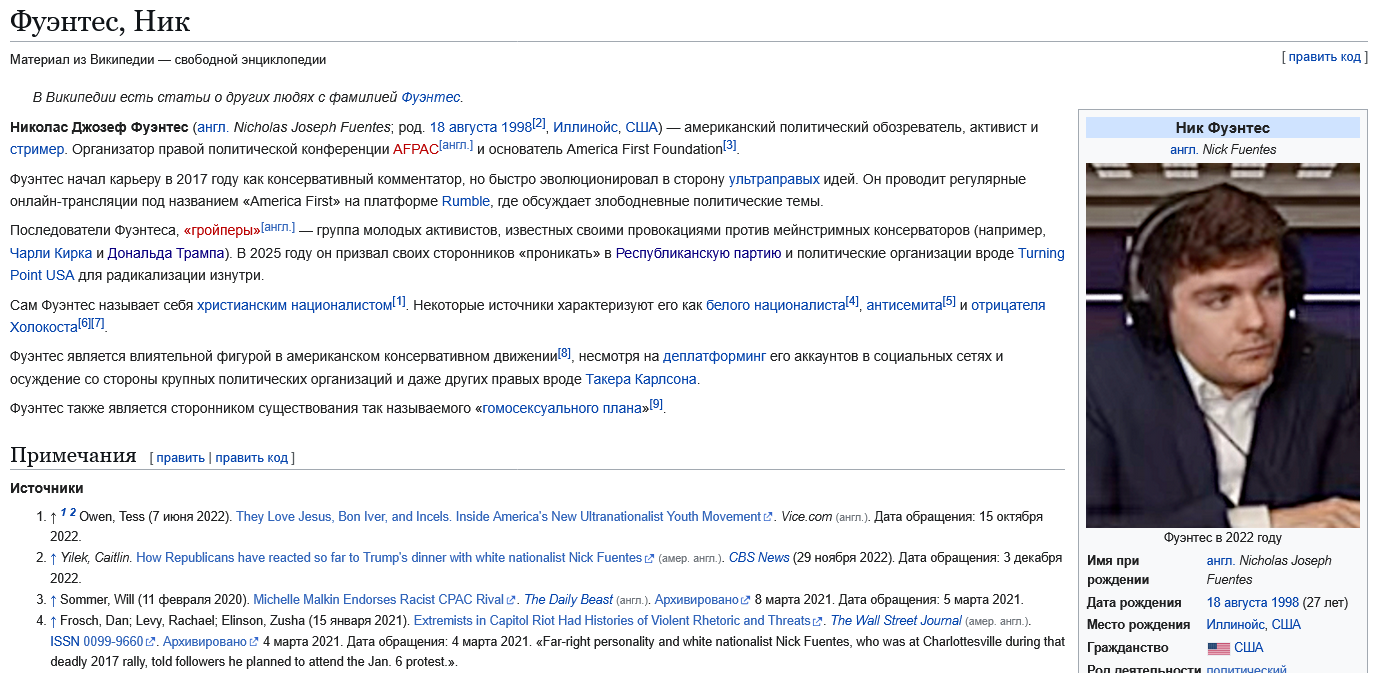1375x673 pixels.
Task: Jump to footnote [9] after 'гомосексуального плана'
Action: (x=656, y=404)
